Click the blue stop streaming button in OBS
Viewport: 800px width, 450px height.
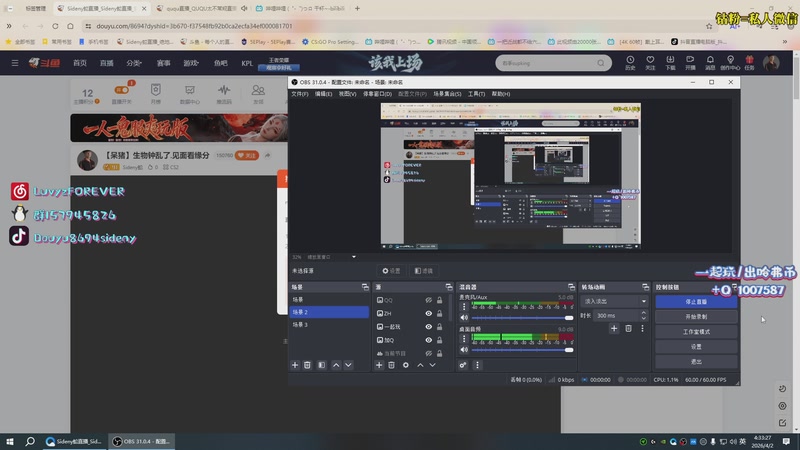[x=696, y=302]
